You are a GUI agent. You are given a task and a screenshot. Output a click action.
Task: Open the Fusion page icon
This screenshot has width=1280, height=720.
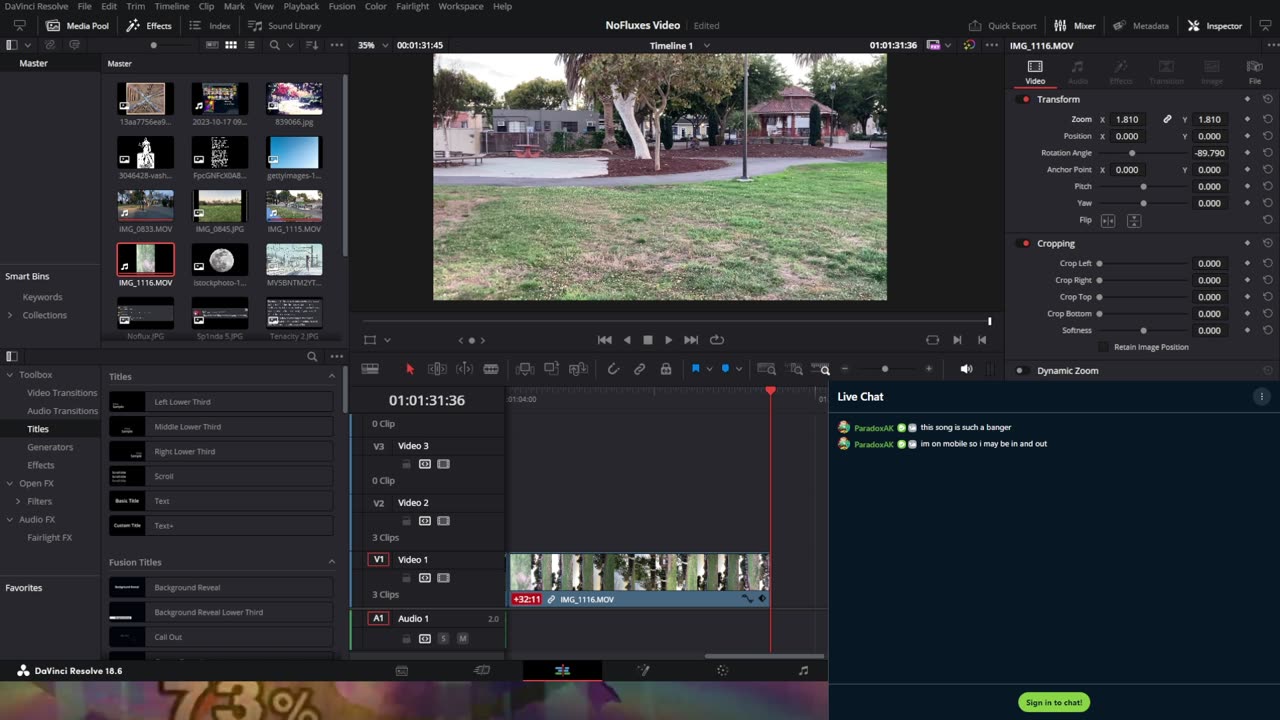pyautogui.click(x=643, y=670)
